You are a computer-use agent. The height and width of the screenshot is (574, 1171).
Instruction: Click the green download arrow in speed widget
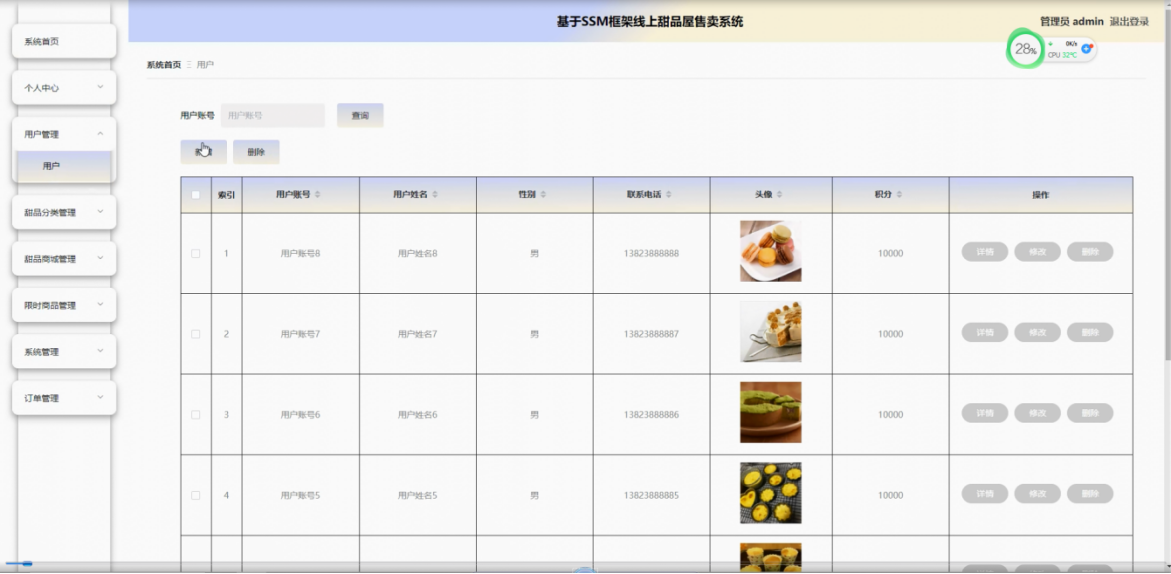click(1051, 44)
